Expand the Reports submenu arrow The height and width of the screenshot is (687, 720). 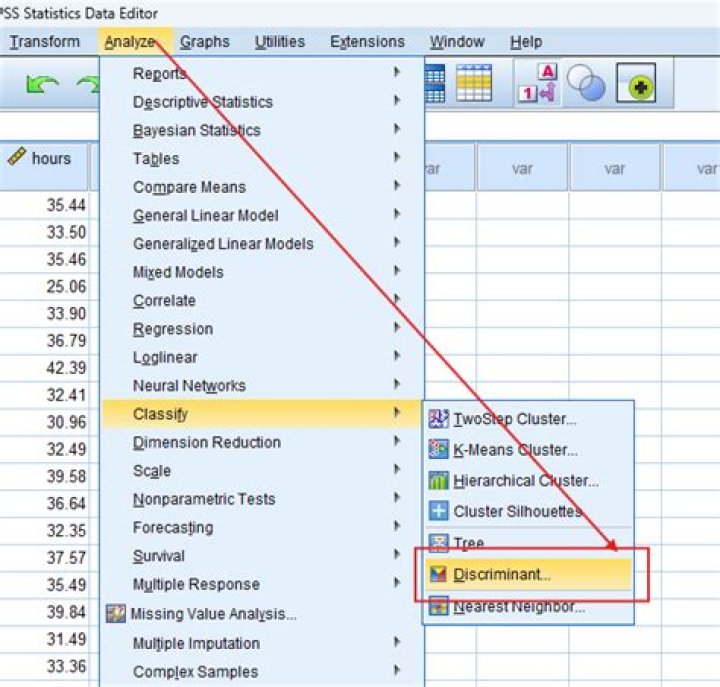397,72
